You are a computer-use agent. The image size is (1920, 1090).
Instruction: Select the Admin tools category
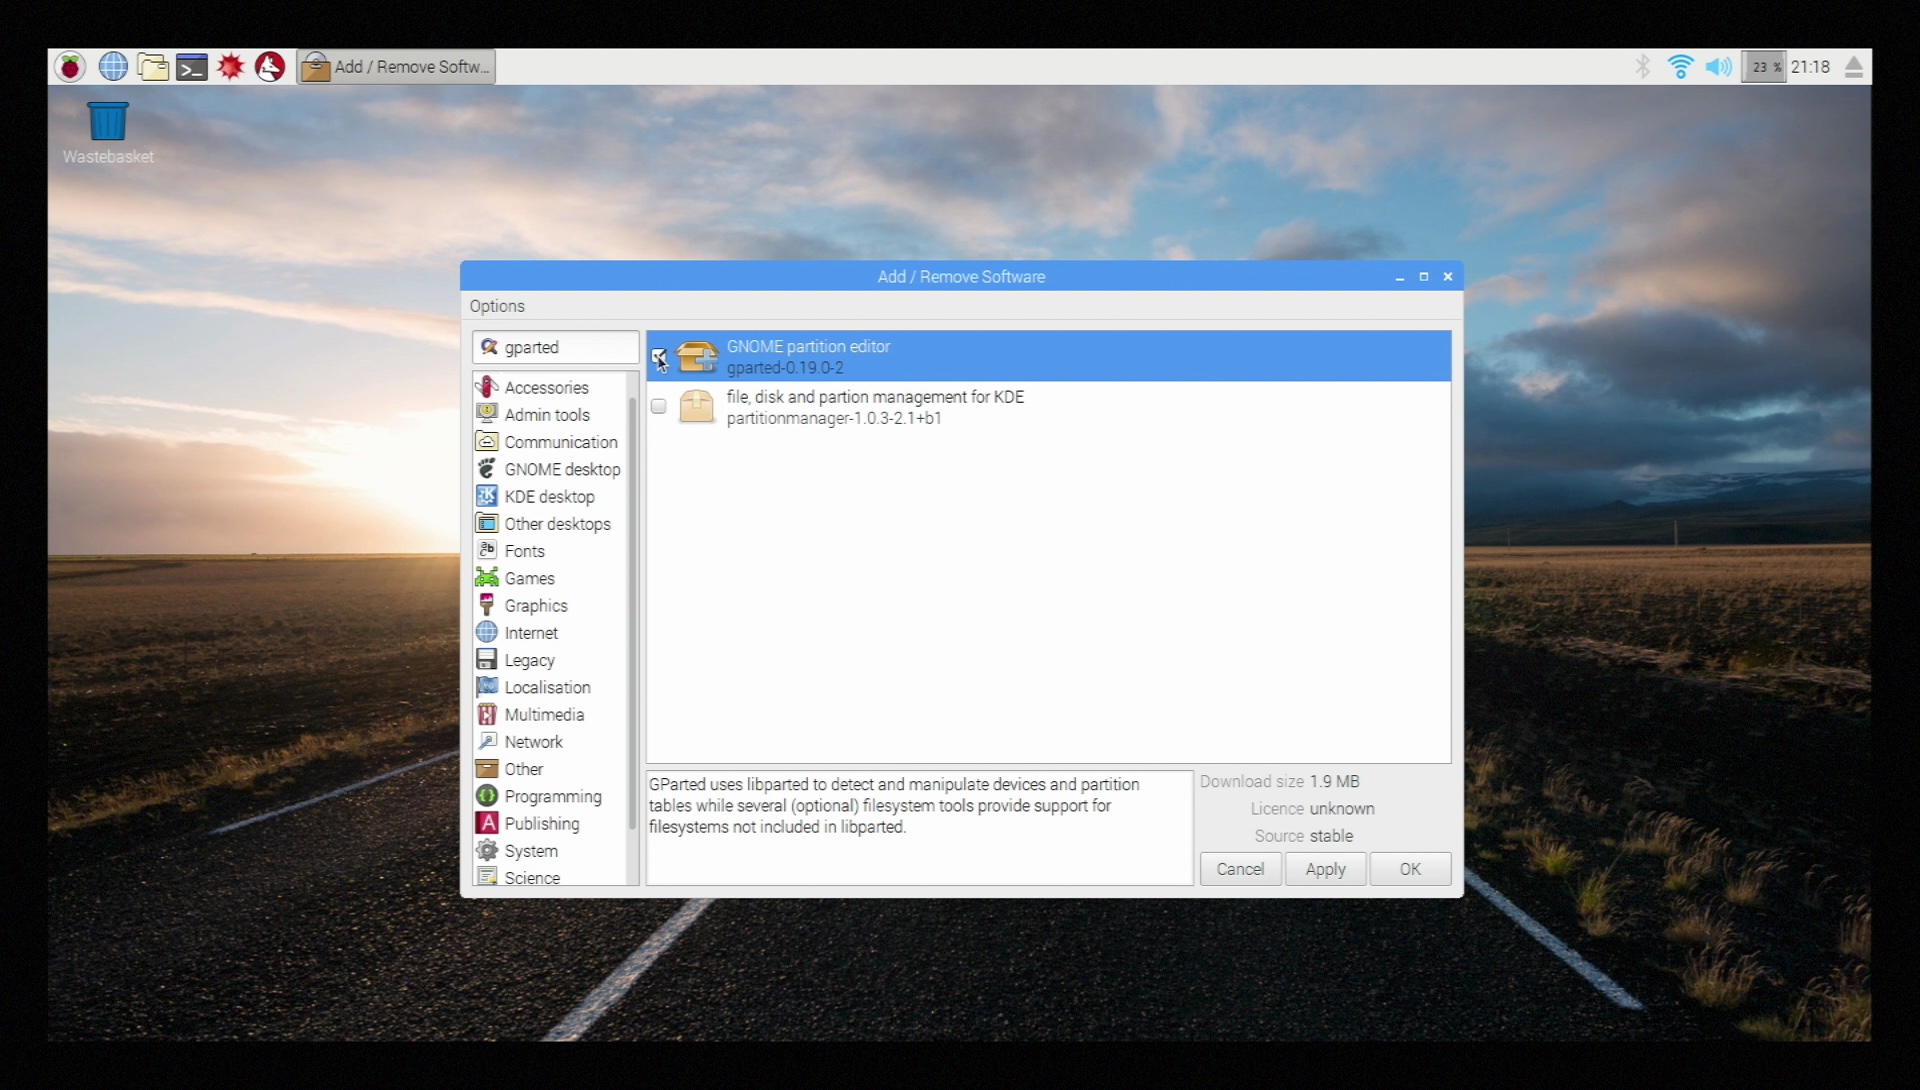(x=546, y=415)
